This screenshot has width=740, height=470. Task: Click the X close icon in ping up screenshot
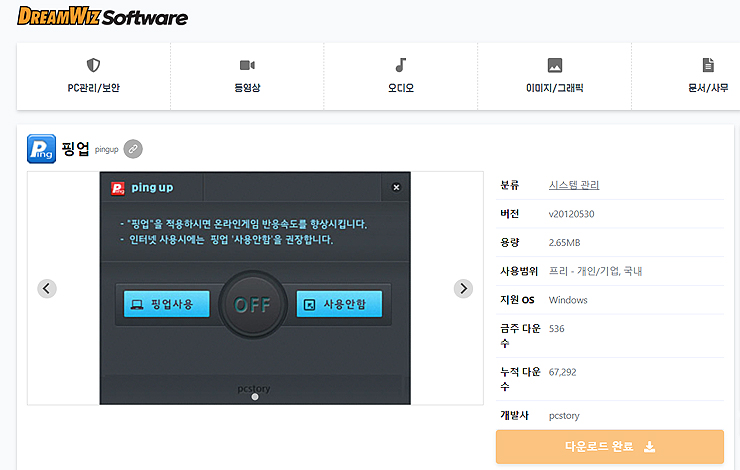(396, 187)
